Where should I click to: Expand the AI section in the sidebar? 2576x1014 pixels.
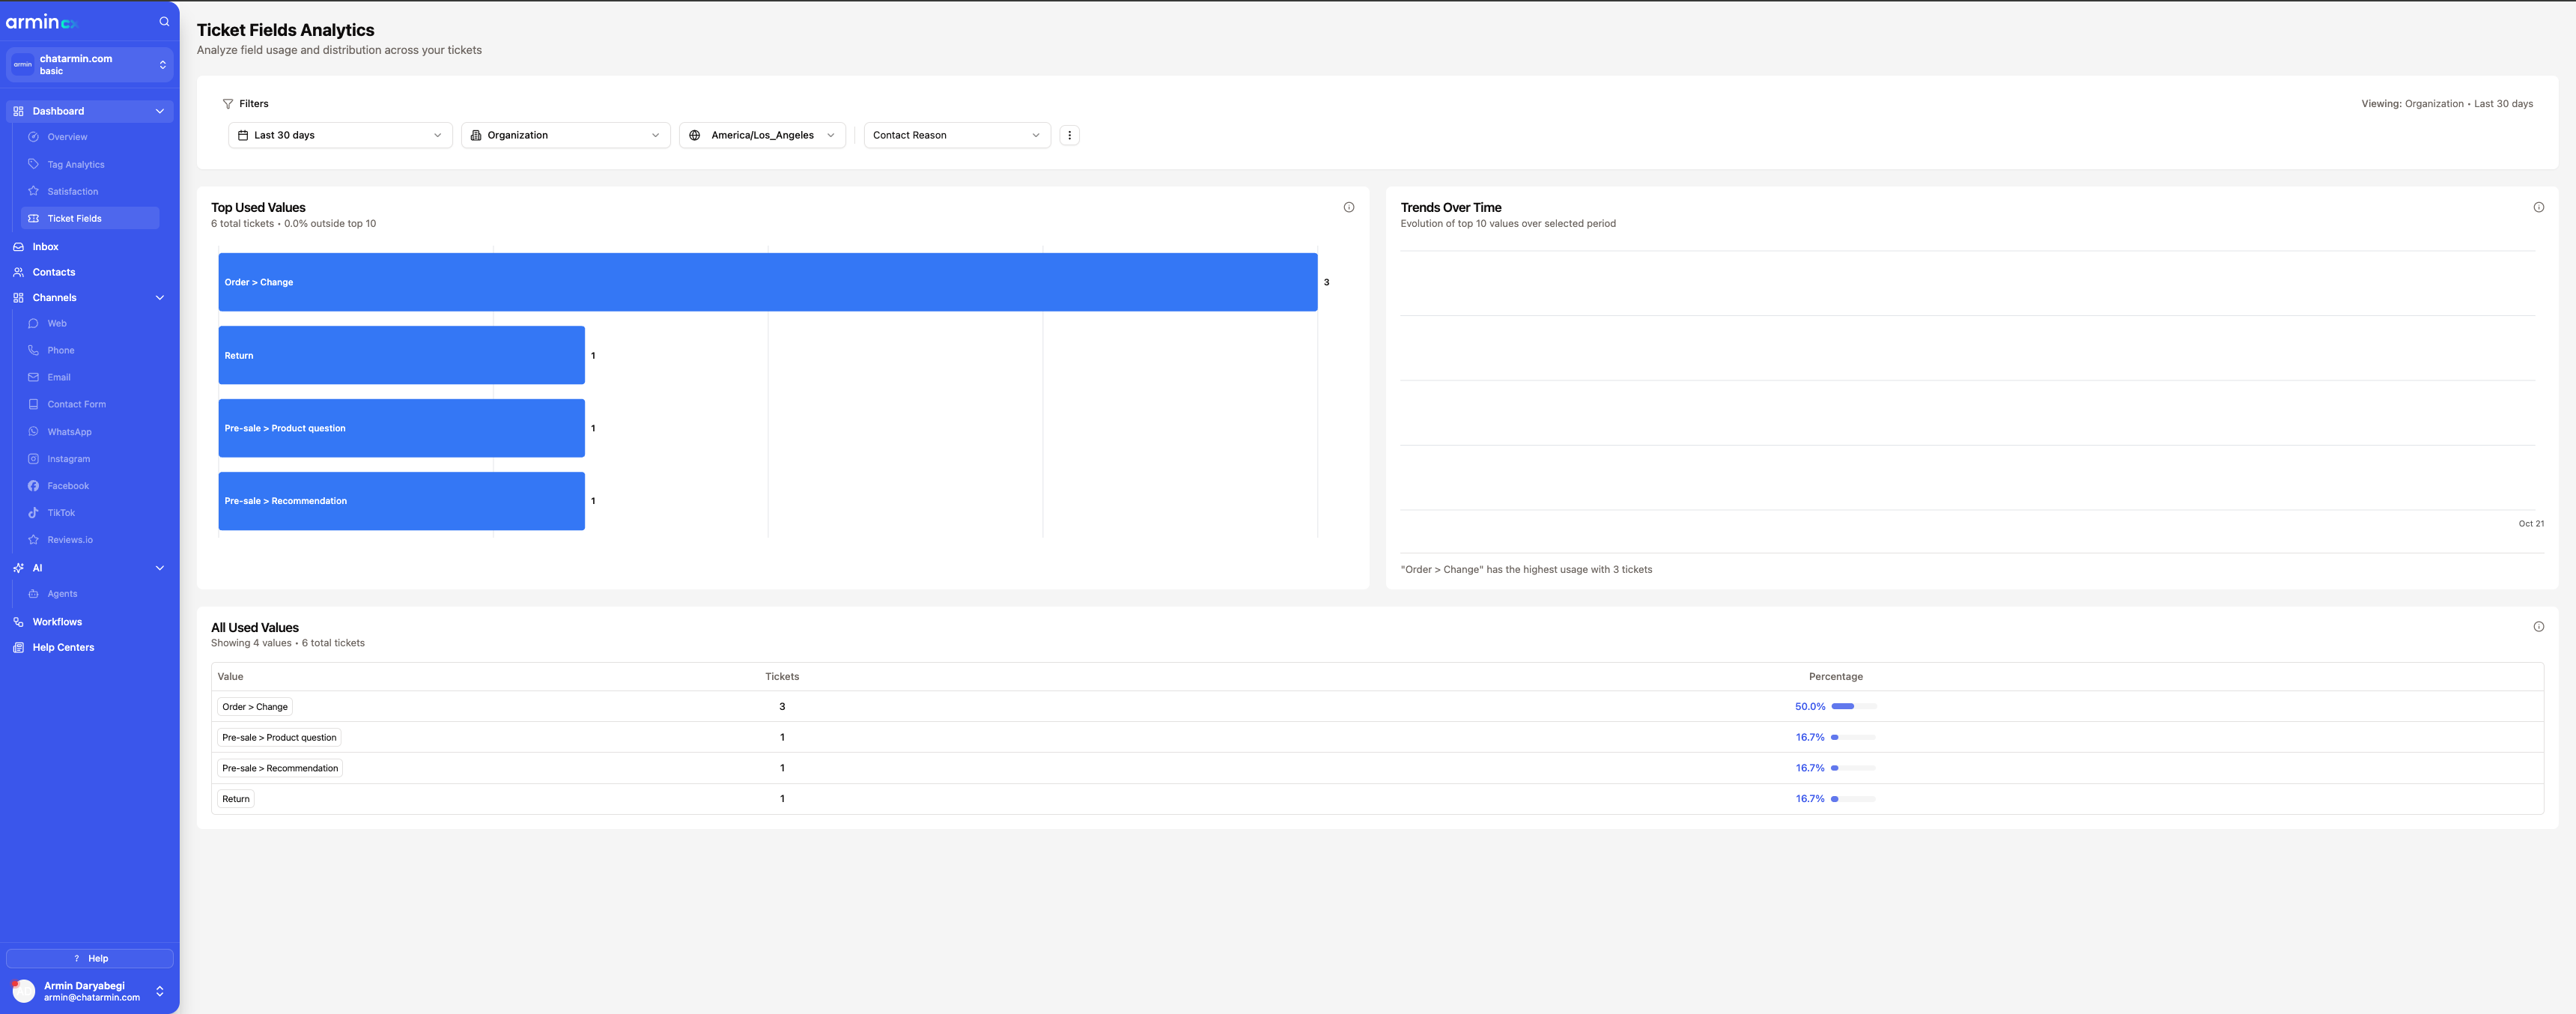(x=159, y=567)
